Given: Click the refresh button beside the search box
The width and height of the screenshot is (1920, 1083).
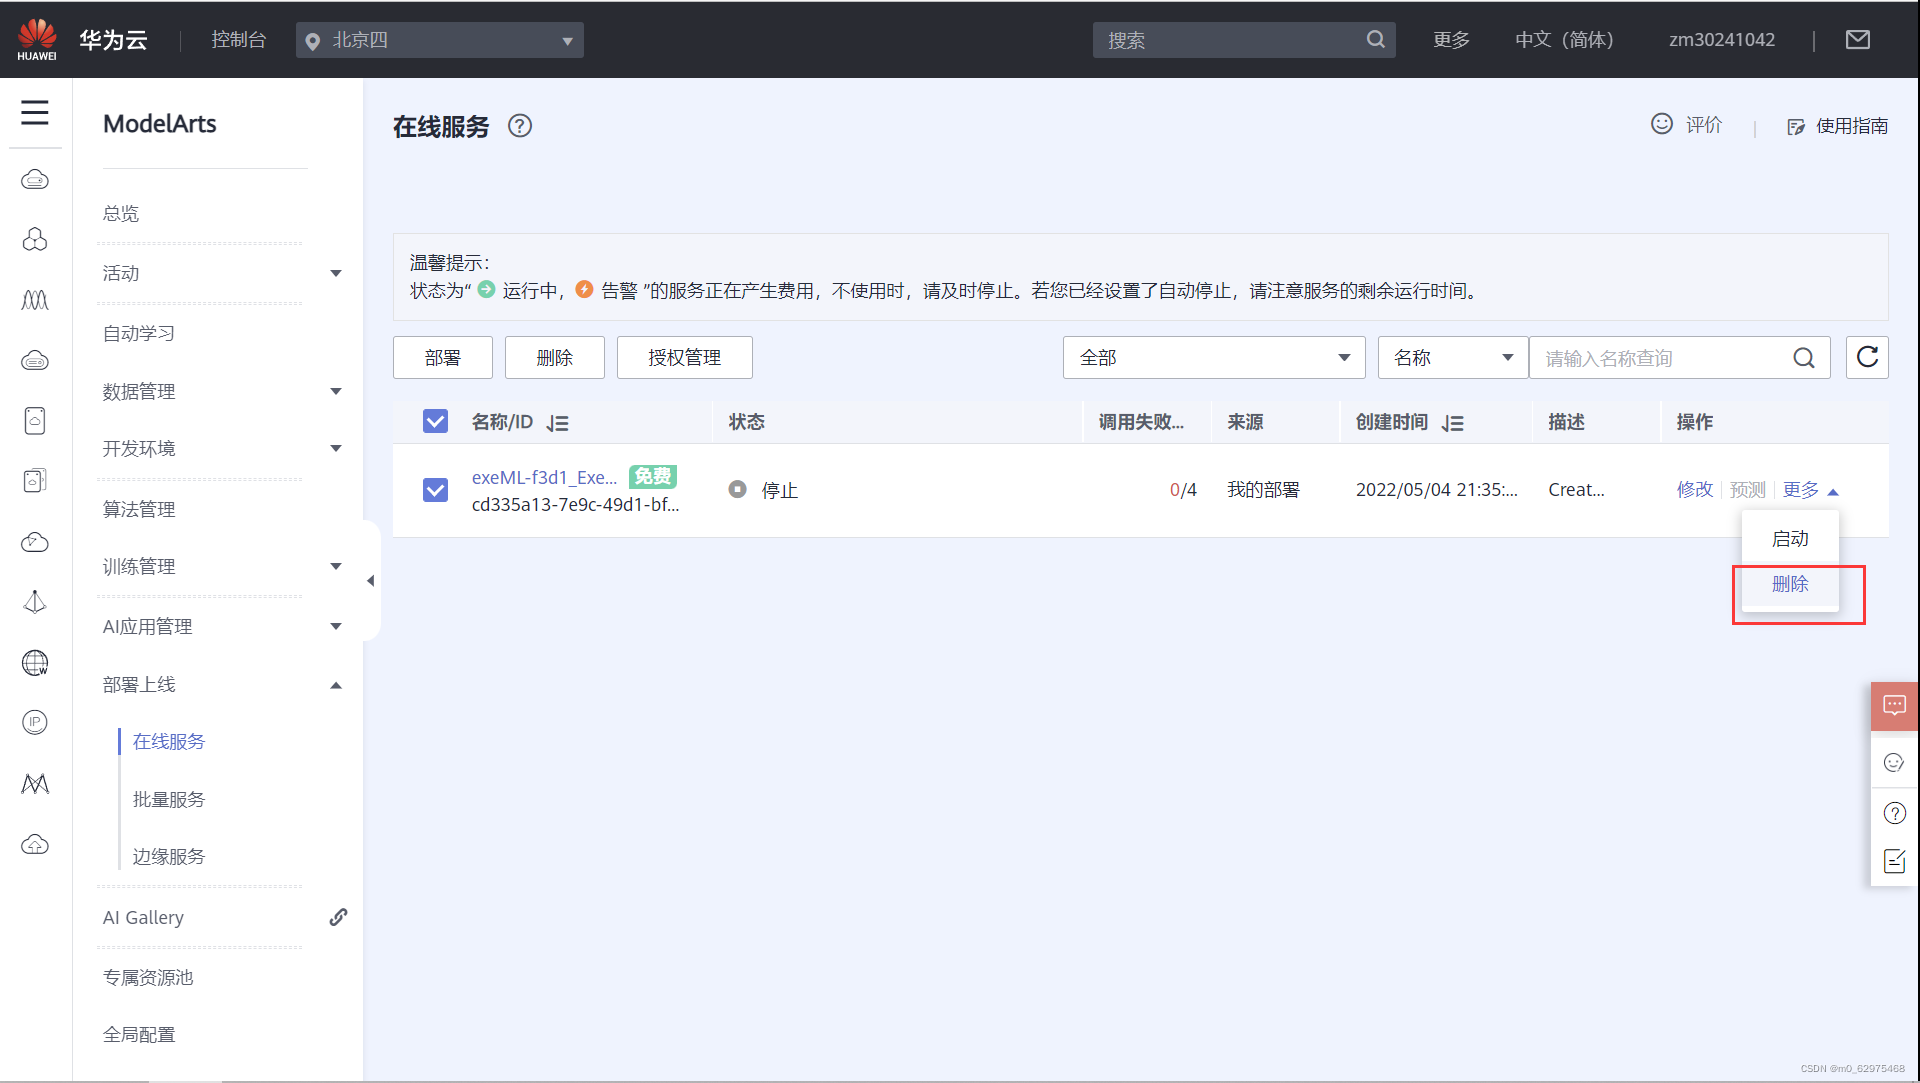Looking at the screenshot, I should click(x=1867, y=357).
